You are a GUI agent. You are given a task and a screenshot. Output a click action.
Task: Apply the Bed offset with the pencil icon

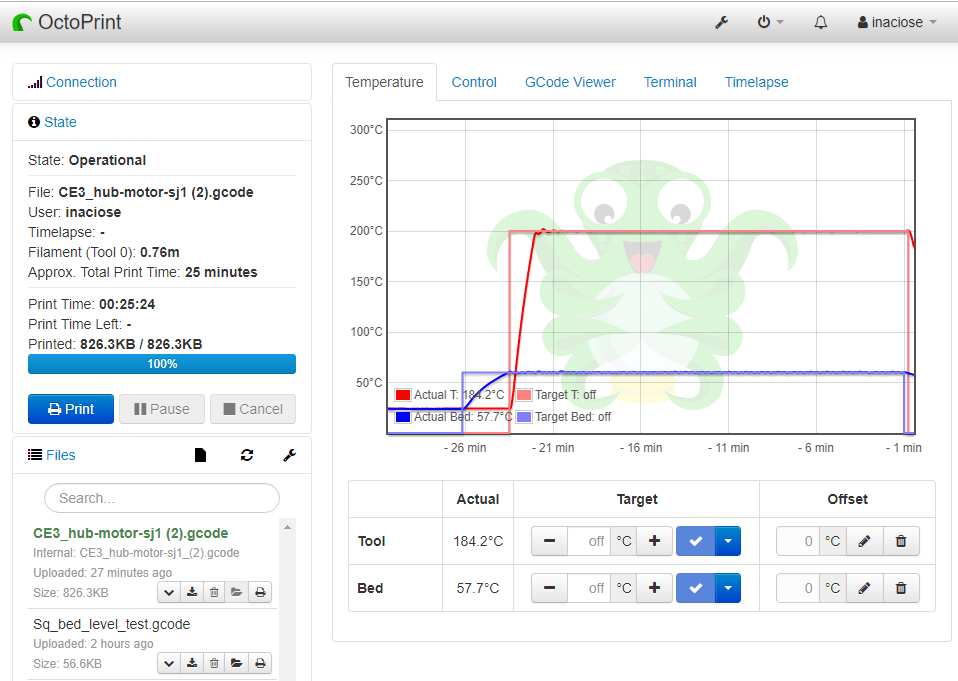(x=865, y=588)
